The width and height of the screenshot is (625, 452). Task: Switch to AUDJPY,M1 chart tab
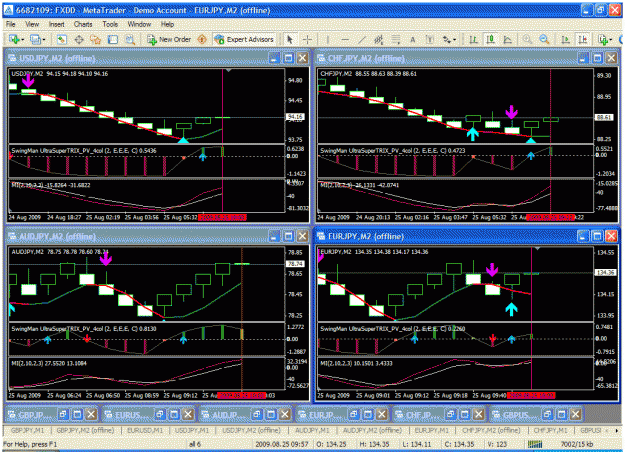coord(312,430)
